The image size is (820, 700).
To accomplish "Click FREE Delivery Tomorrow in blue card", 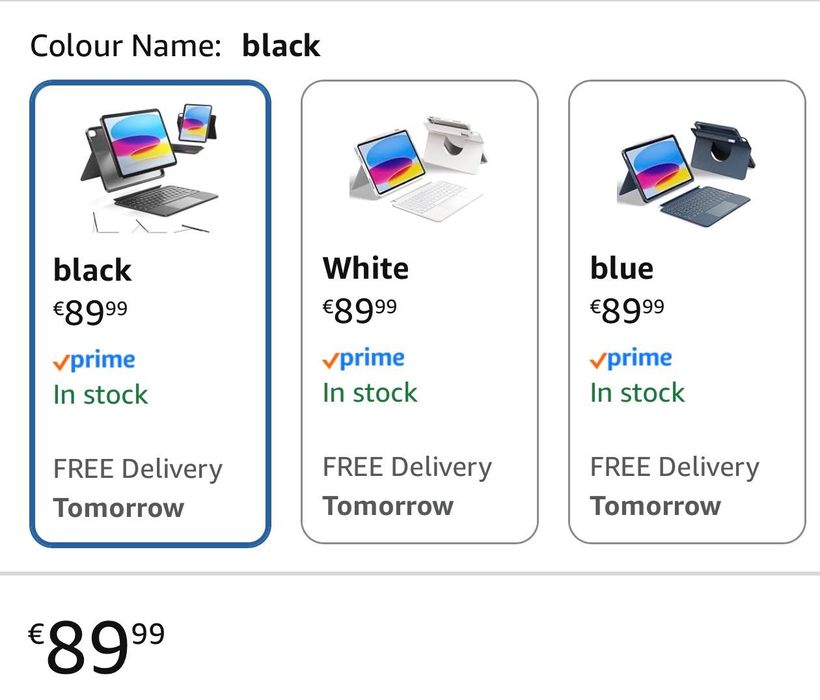I will 675,486.
